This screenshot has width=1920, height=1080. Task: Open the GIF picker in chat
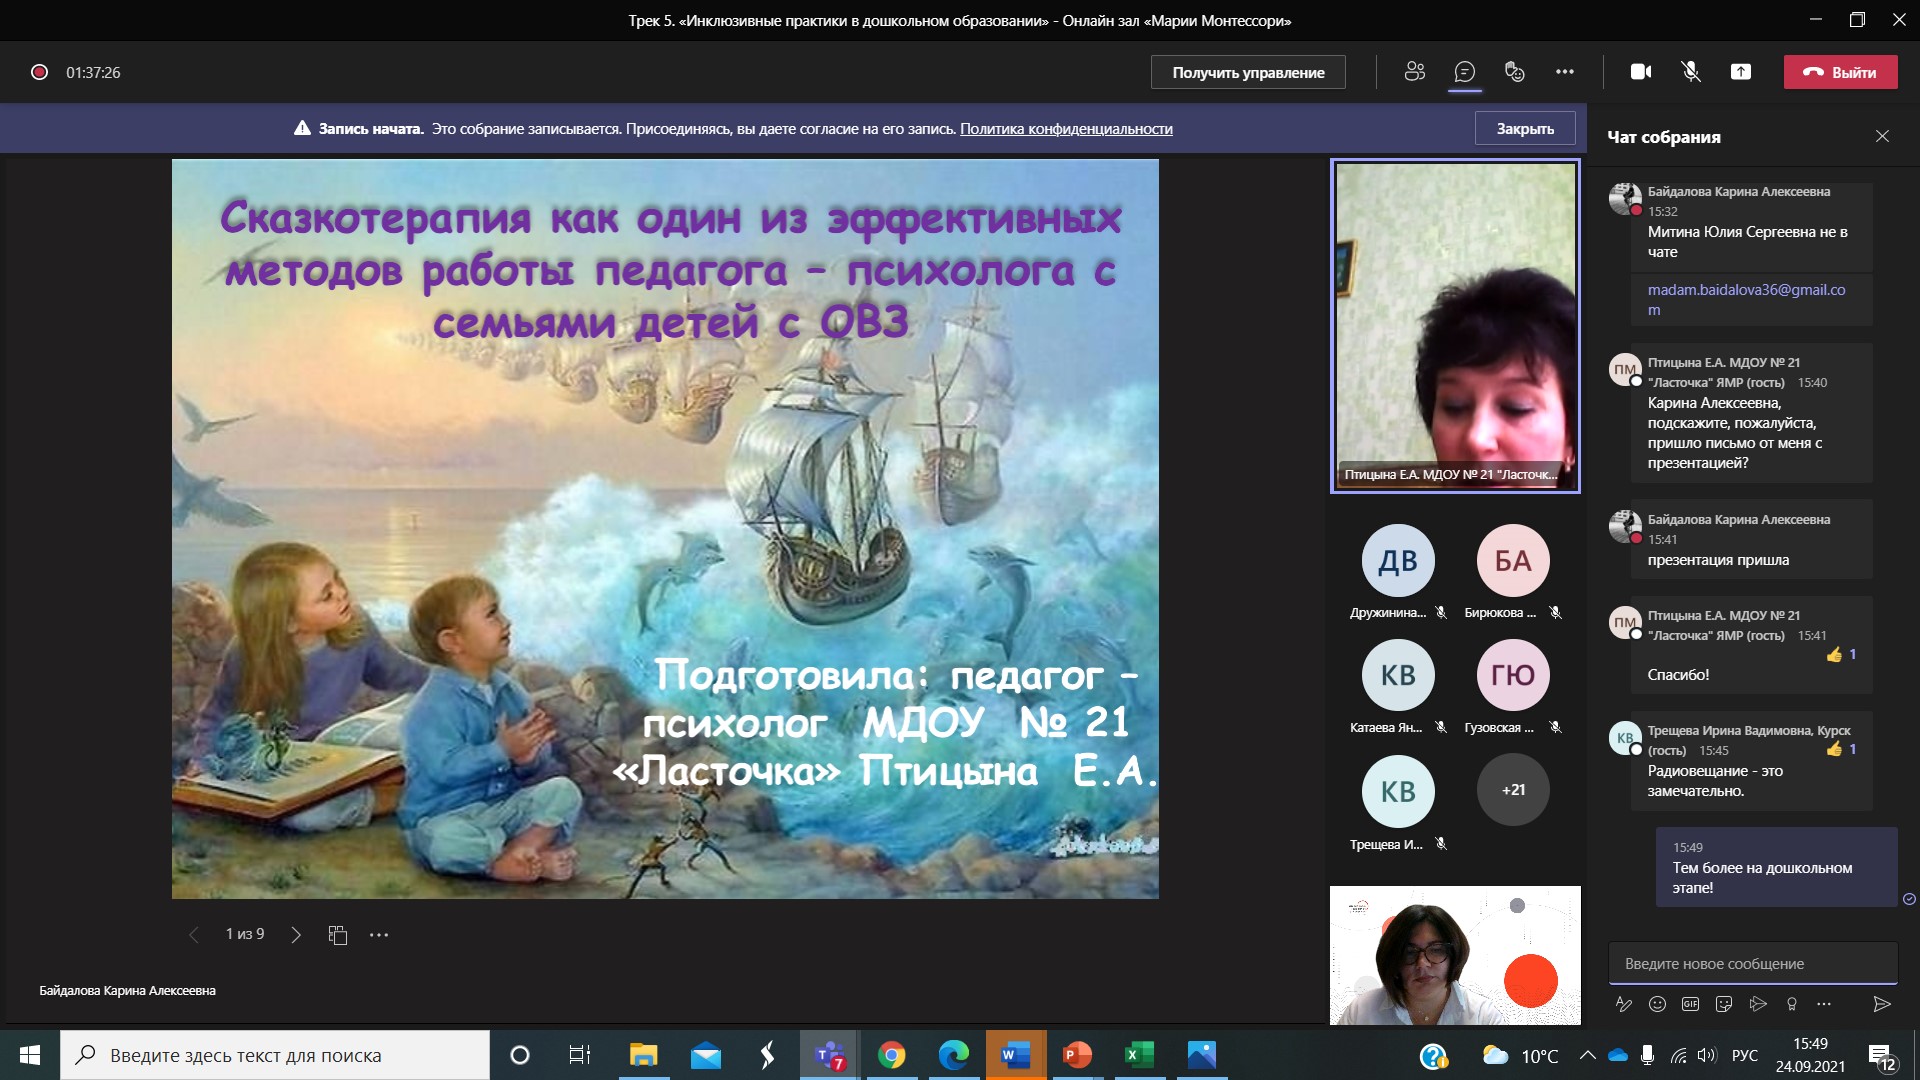(1690, 1004)
